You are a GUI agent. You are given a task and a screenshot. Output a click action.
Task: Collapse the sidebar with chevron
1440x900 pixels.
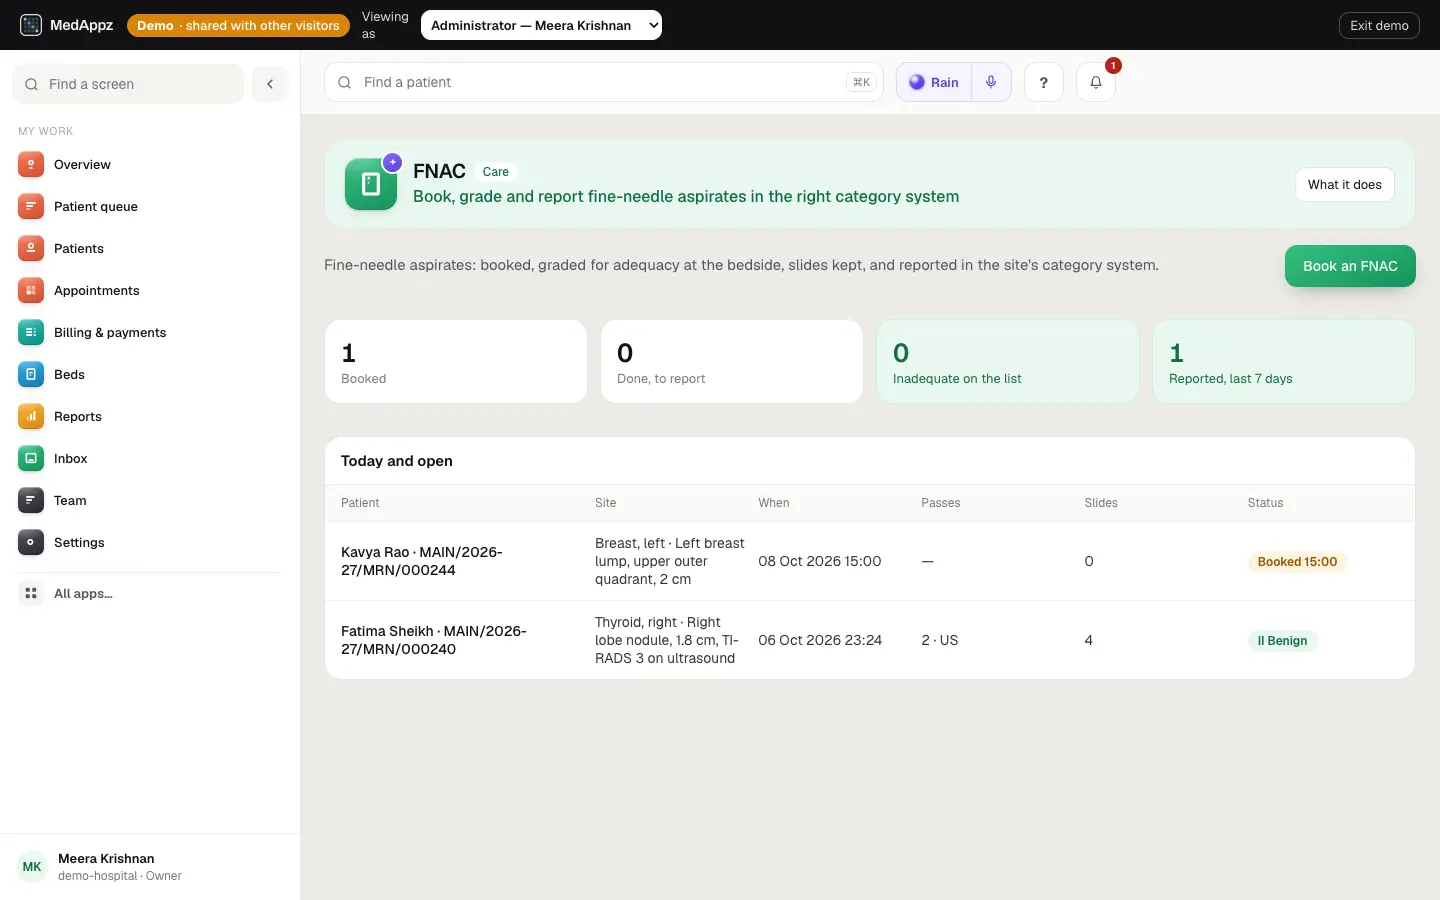click(x=270, y=84)
